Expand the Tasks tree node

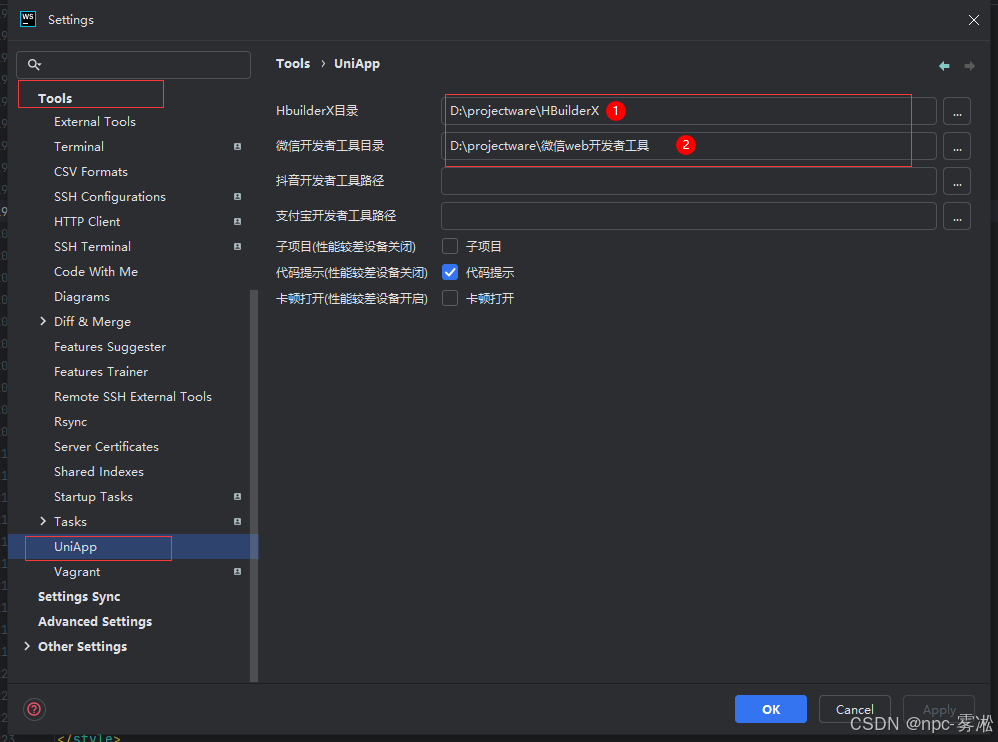(43, 521)
